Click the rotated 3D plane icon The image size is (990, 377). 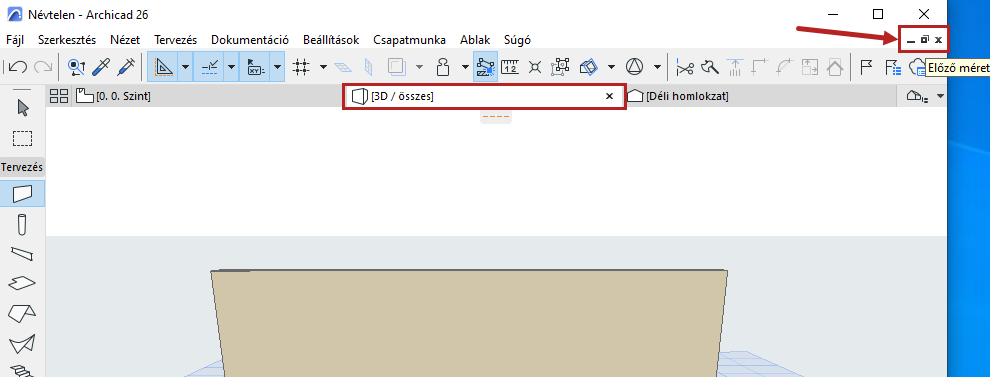588,66
